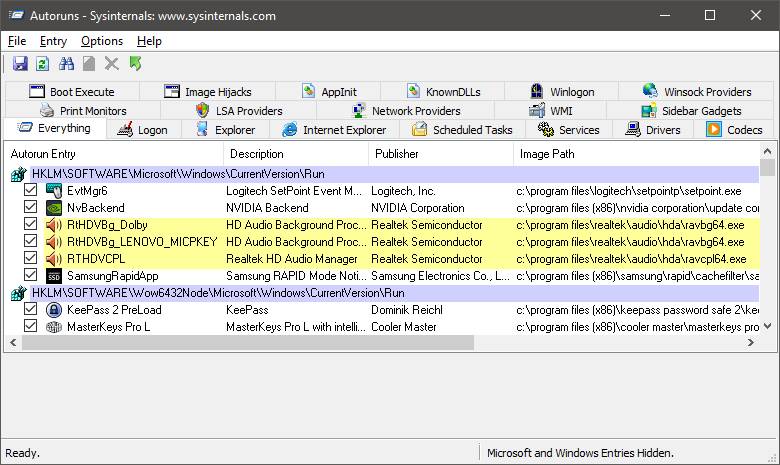Click the Autoruns title bar app icon

[16, 15]
